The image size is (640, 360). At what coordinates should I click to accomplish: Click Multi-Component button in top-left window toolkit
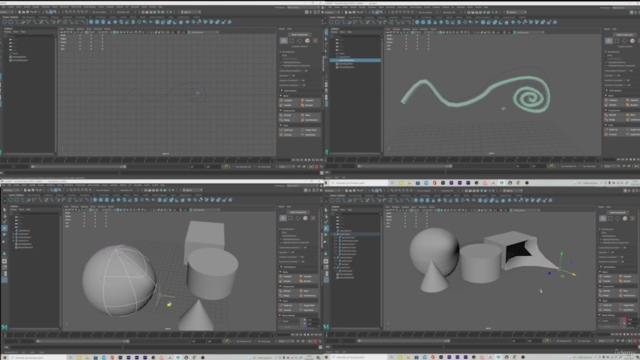pos(300,35)
